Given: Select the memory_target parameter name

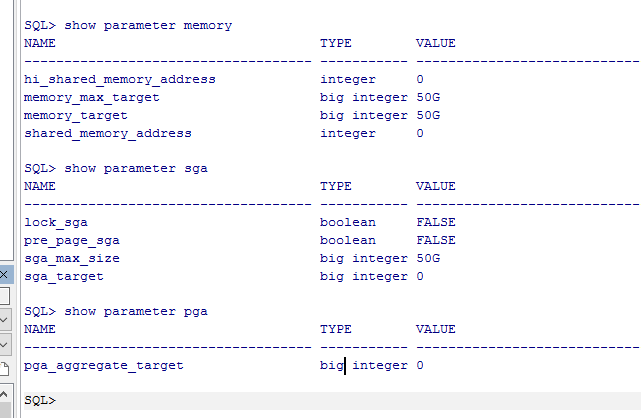Looking at the screenshot, I should tap(76, 115).
